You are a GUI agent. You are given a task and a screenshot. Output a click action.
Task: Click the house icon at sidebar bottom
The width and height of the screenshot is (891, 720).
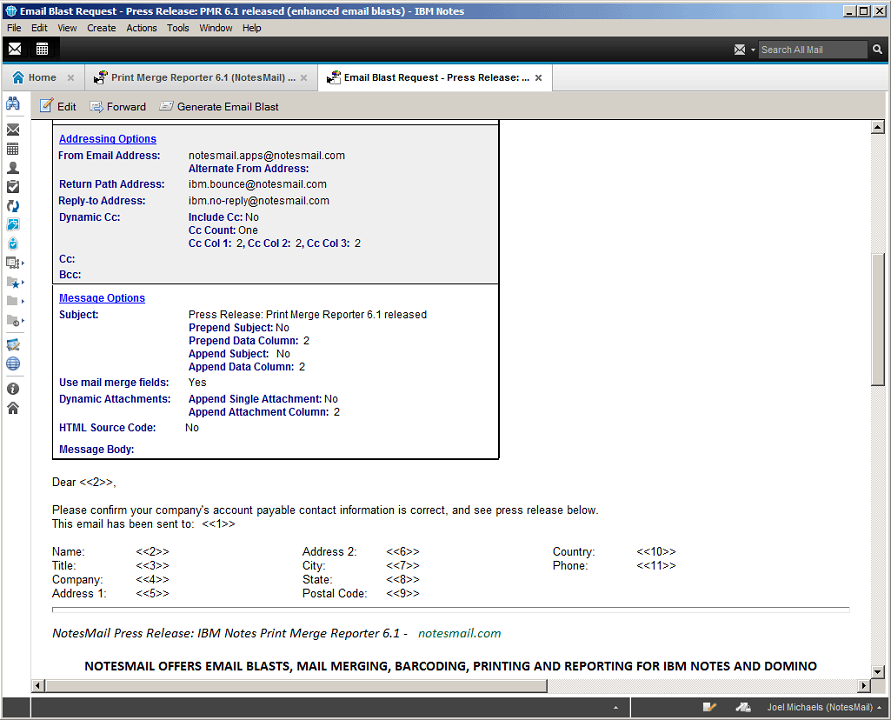(x=13, y=408)
